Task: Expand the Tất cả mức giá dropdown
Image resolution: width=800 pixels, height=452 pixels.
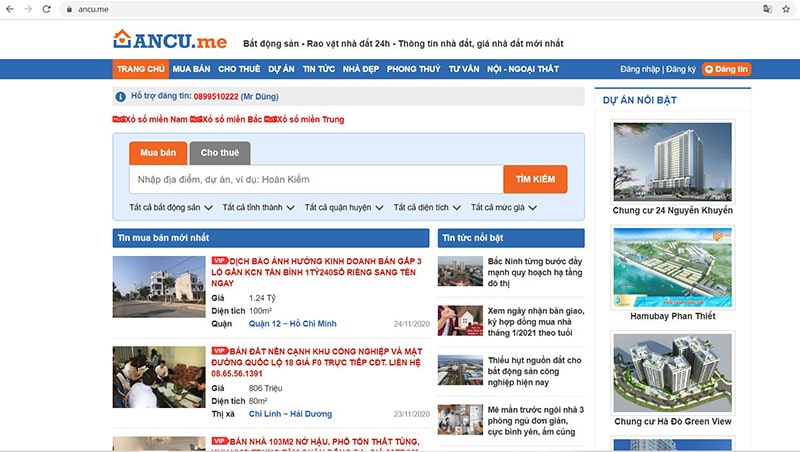Action: [504, 207]
